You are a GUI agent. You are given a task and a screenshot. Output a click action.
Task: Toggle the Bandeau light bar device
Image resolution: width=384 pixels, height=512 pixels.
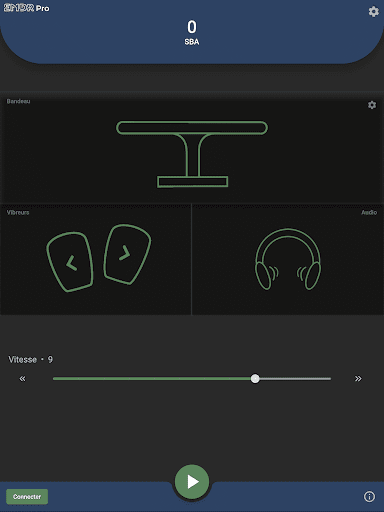coord(192,154)
